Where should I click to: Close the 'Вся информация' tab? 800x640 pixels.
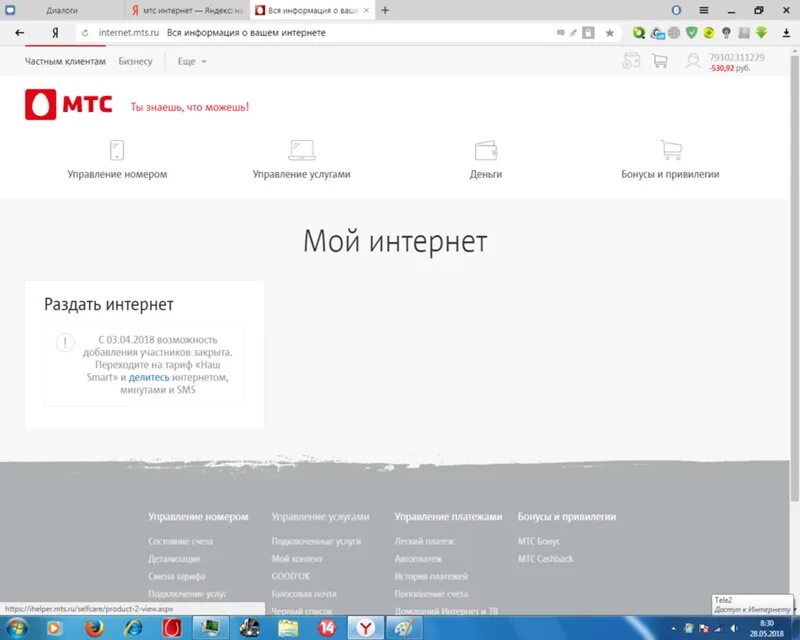click(366, 10)
